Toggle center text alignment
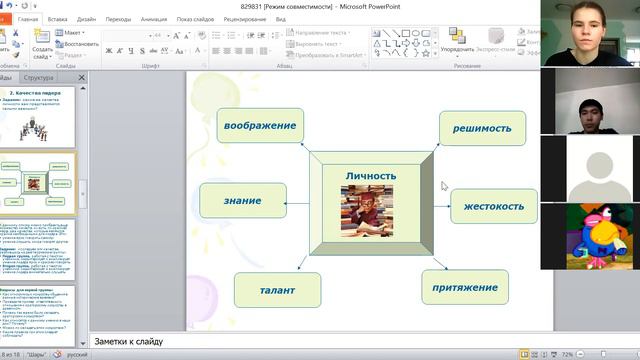This screenshot has height=360, width=640. (x=227, y=51)
